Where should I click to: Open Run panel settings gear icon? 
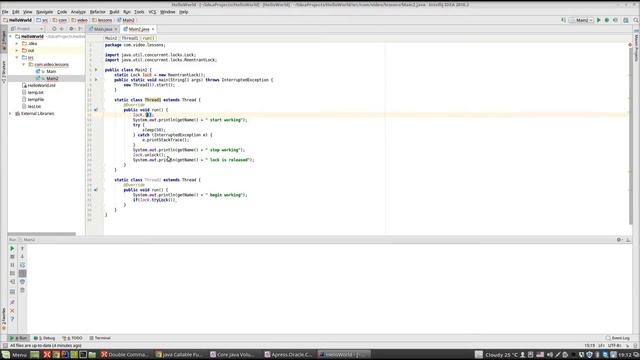point(619,240)
